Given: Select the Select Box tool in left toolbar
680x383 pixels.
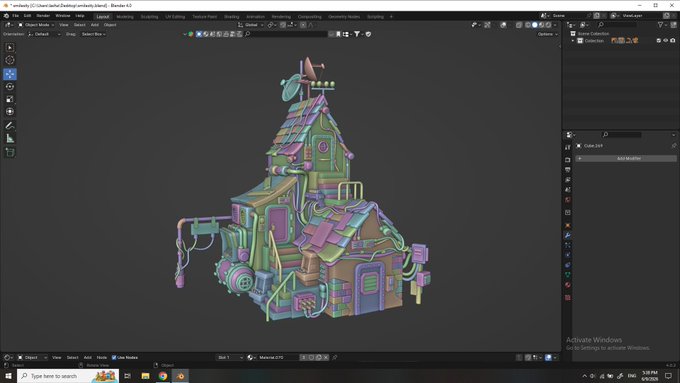Looking at the screenshot, I should click(x=10, y=47).
